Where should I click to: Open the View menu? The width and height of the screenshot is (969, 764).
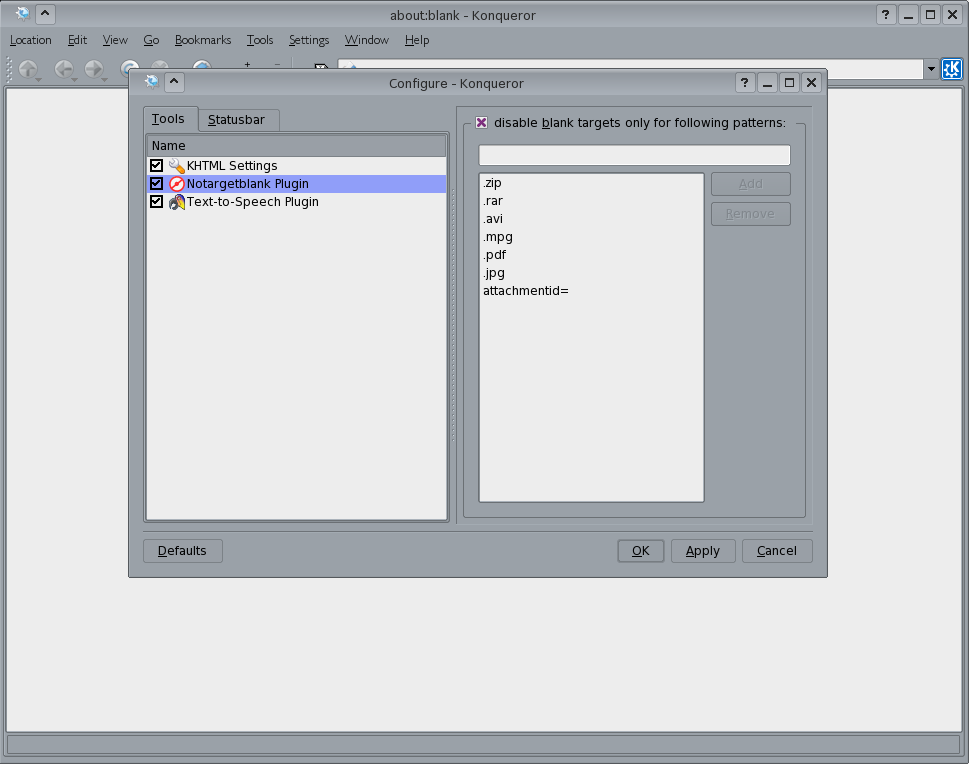(115, 40)
